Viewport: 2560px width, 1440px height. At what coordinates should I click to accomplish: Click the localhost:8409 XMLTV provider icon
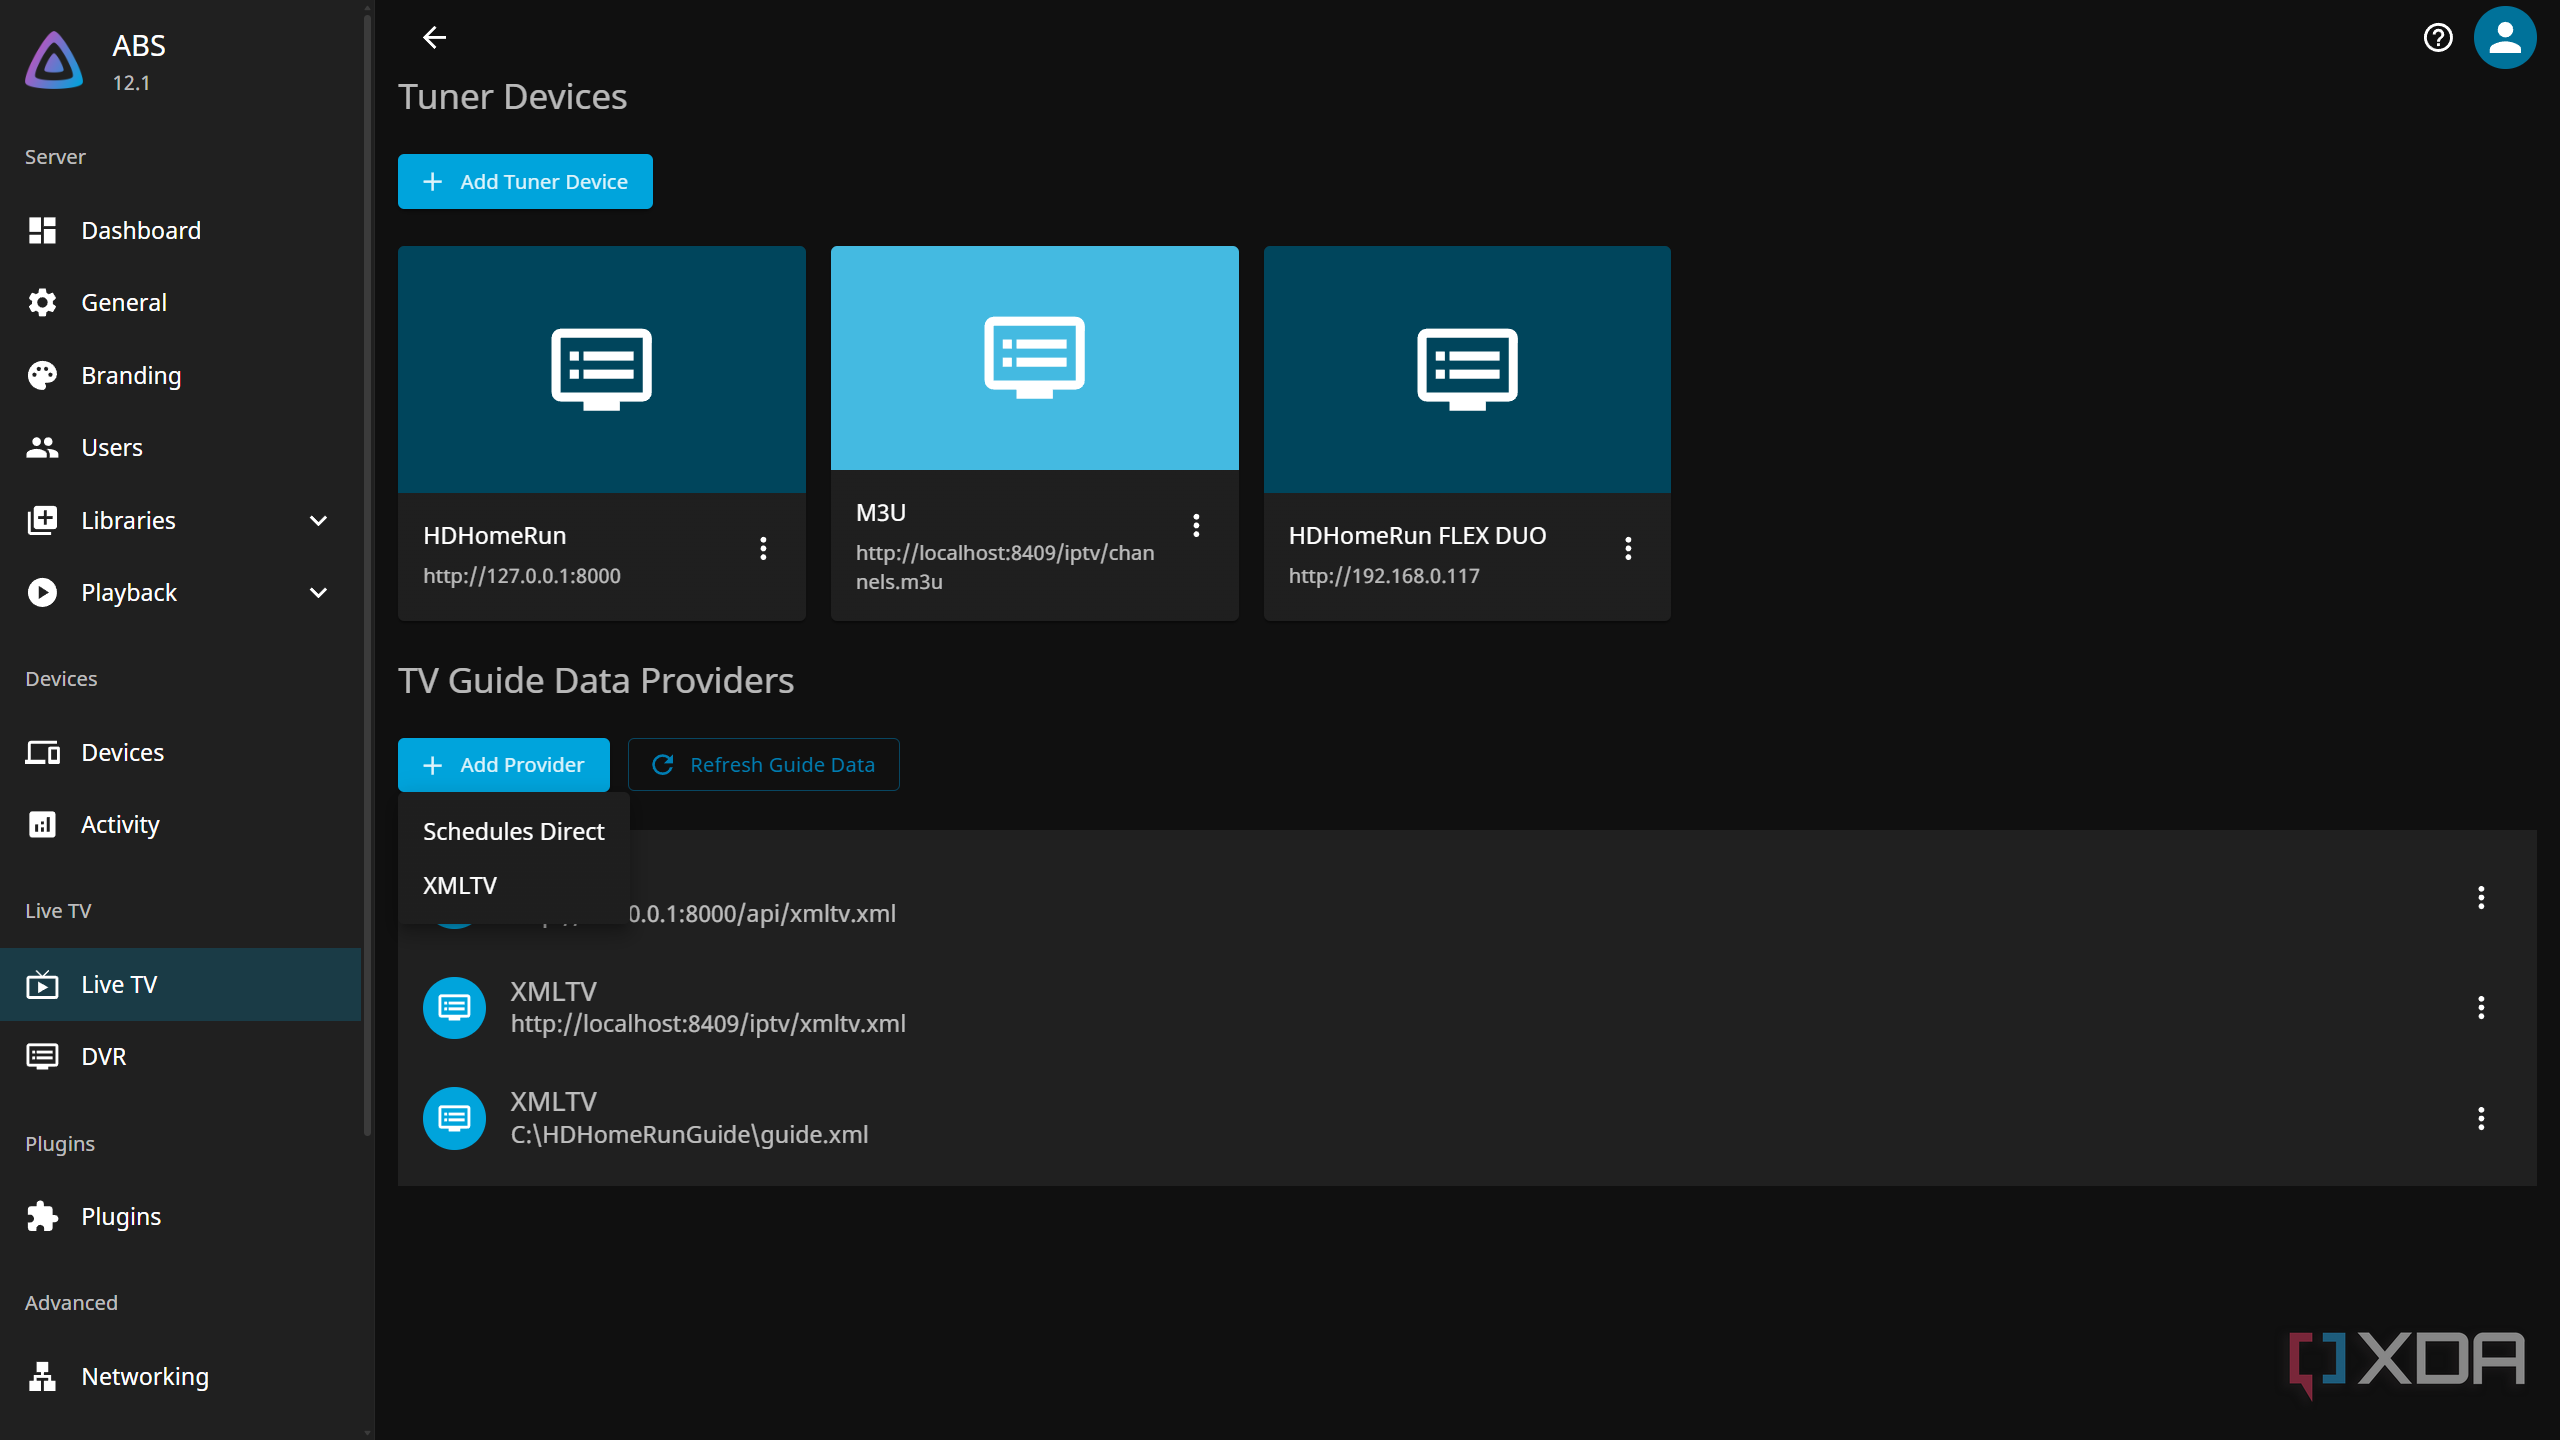click(454, 1007)
